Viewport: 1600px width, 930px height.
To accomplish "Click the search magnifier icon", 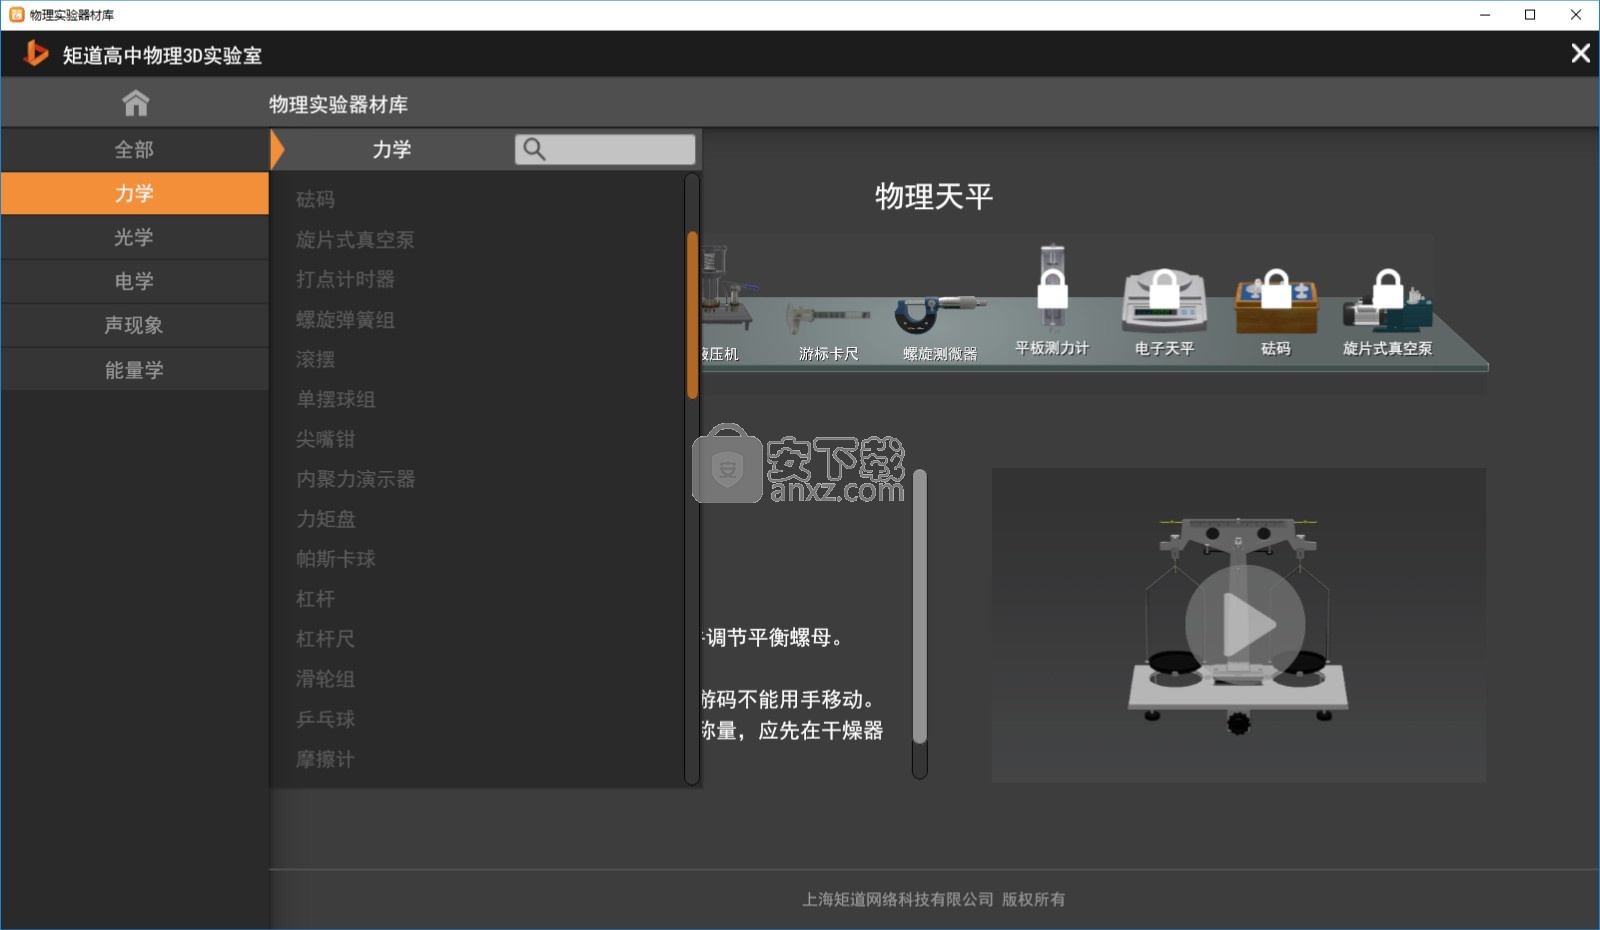I will coord(534,150).
